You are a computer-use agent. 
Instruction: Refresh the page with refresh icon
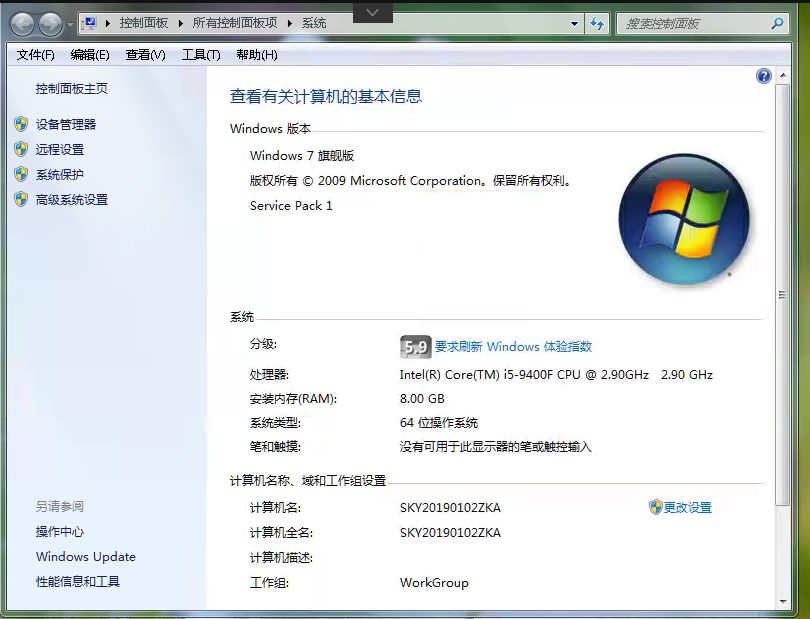point(597,24)
